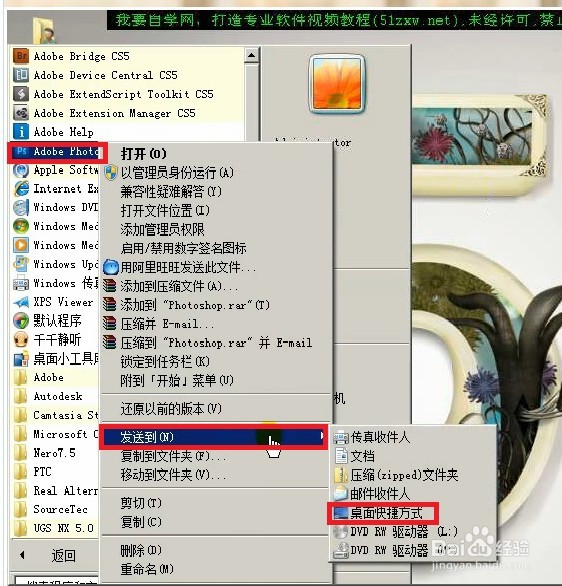Viewport: 562px width, 586px height.
Task: Choose 打开(O) from context menu
Action: pyautogui.click(x=143, y=154)
